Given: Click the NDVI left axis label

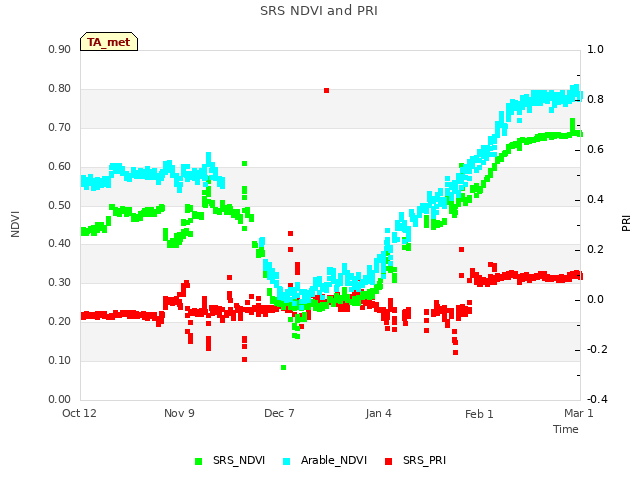Looking at the screenshot, I should [x=16, y=224].
